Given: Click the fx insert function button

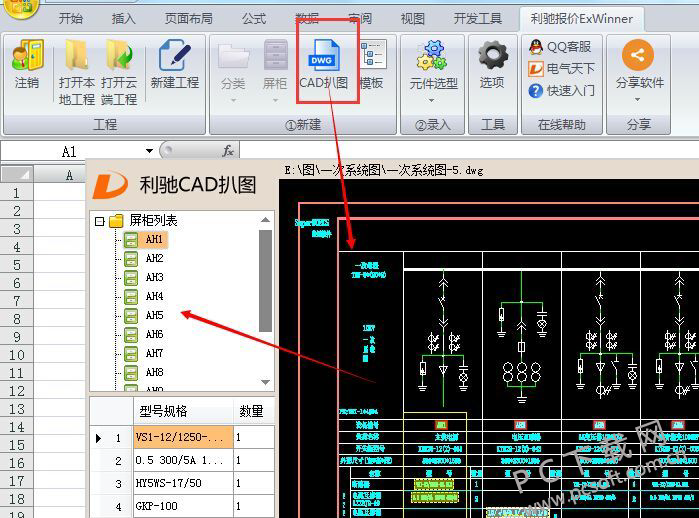Looking at the screenshot, I should (x=228, y=151).
